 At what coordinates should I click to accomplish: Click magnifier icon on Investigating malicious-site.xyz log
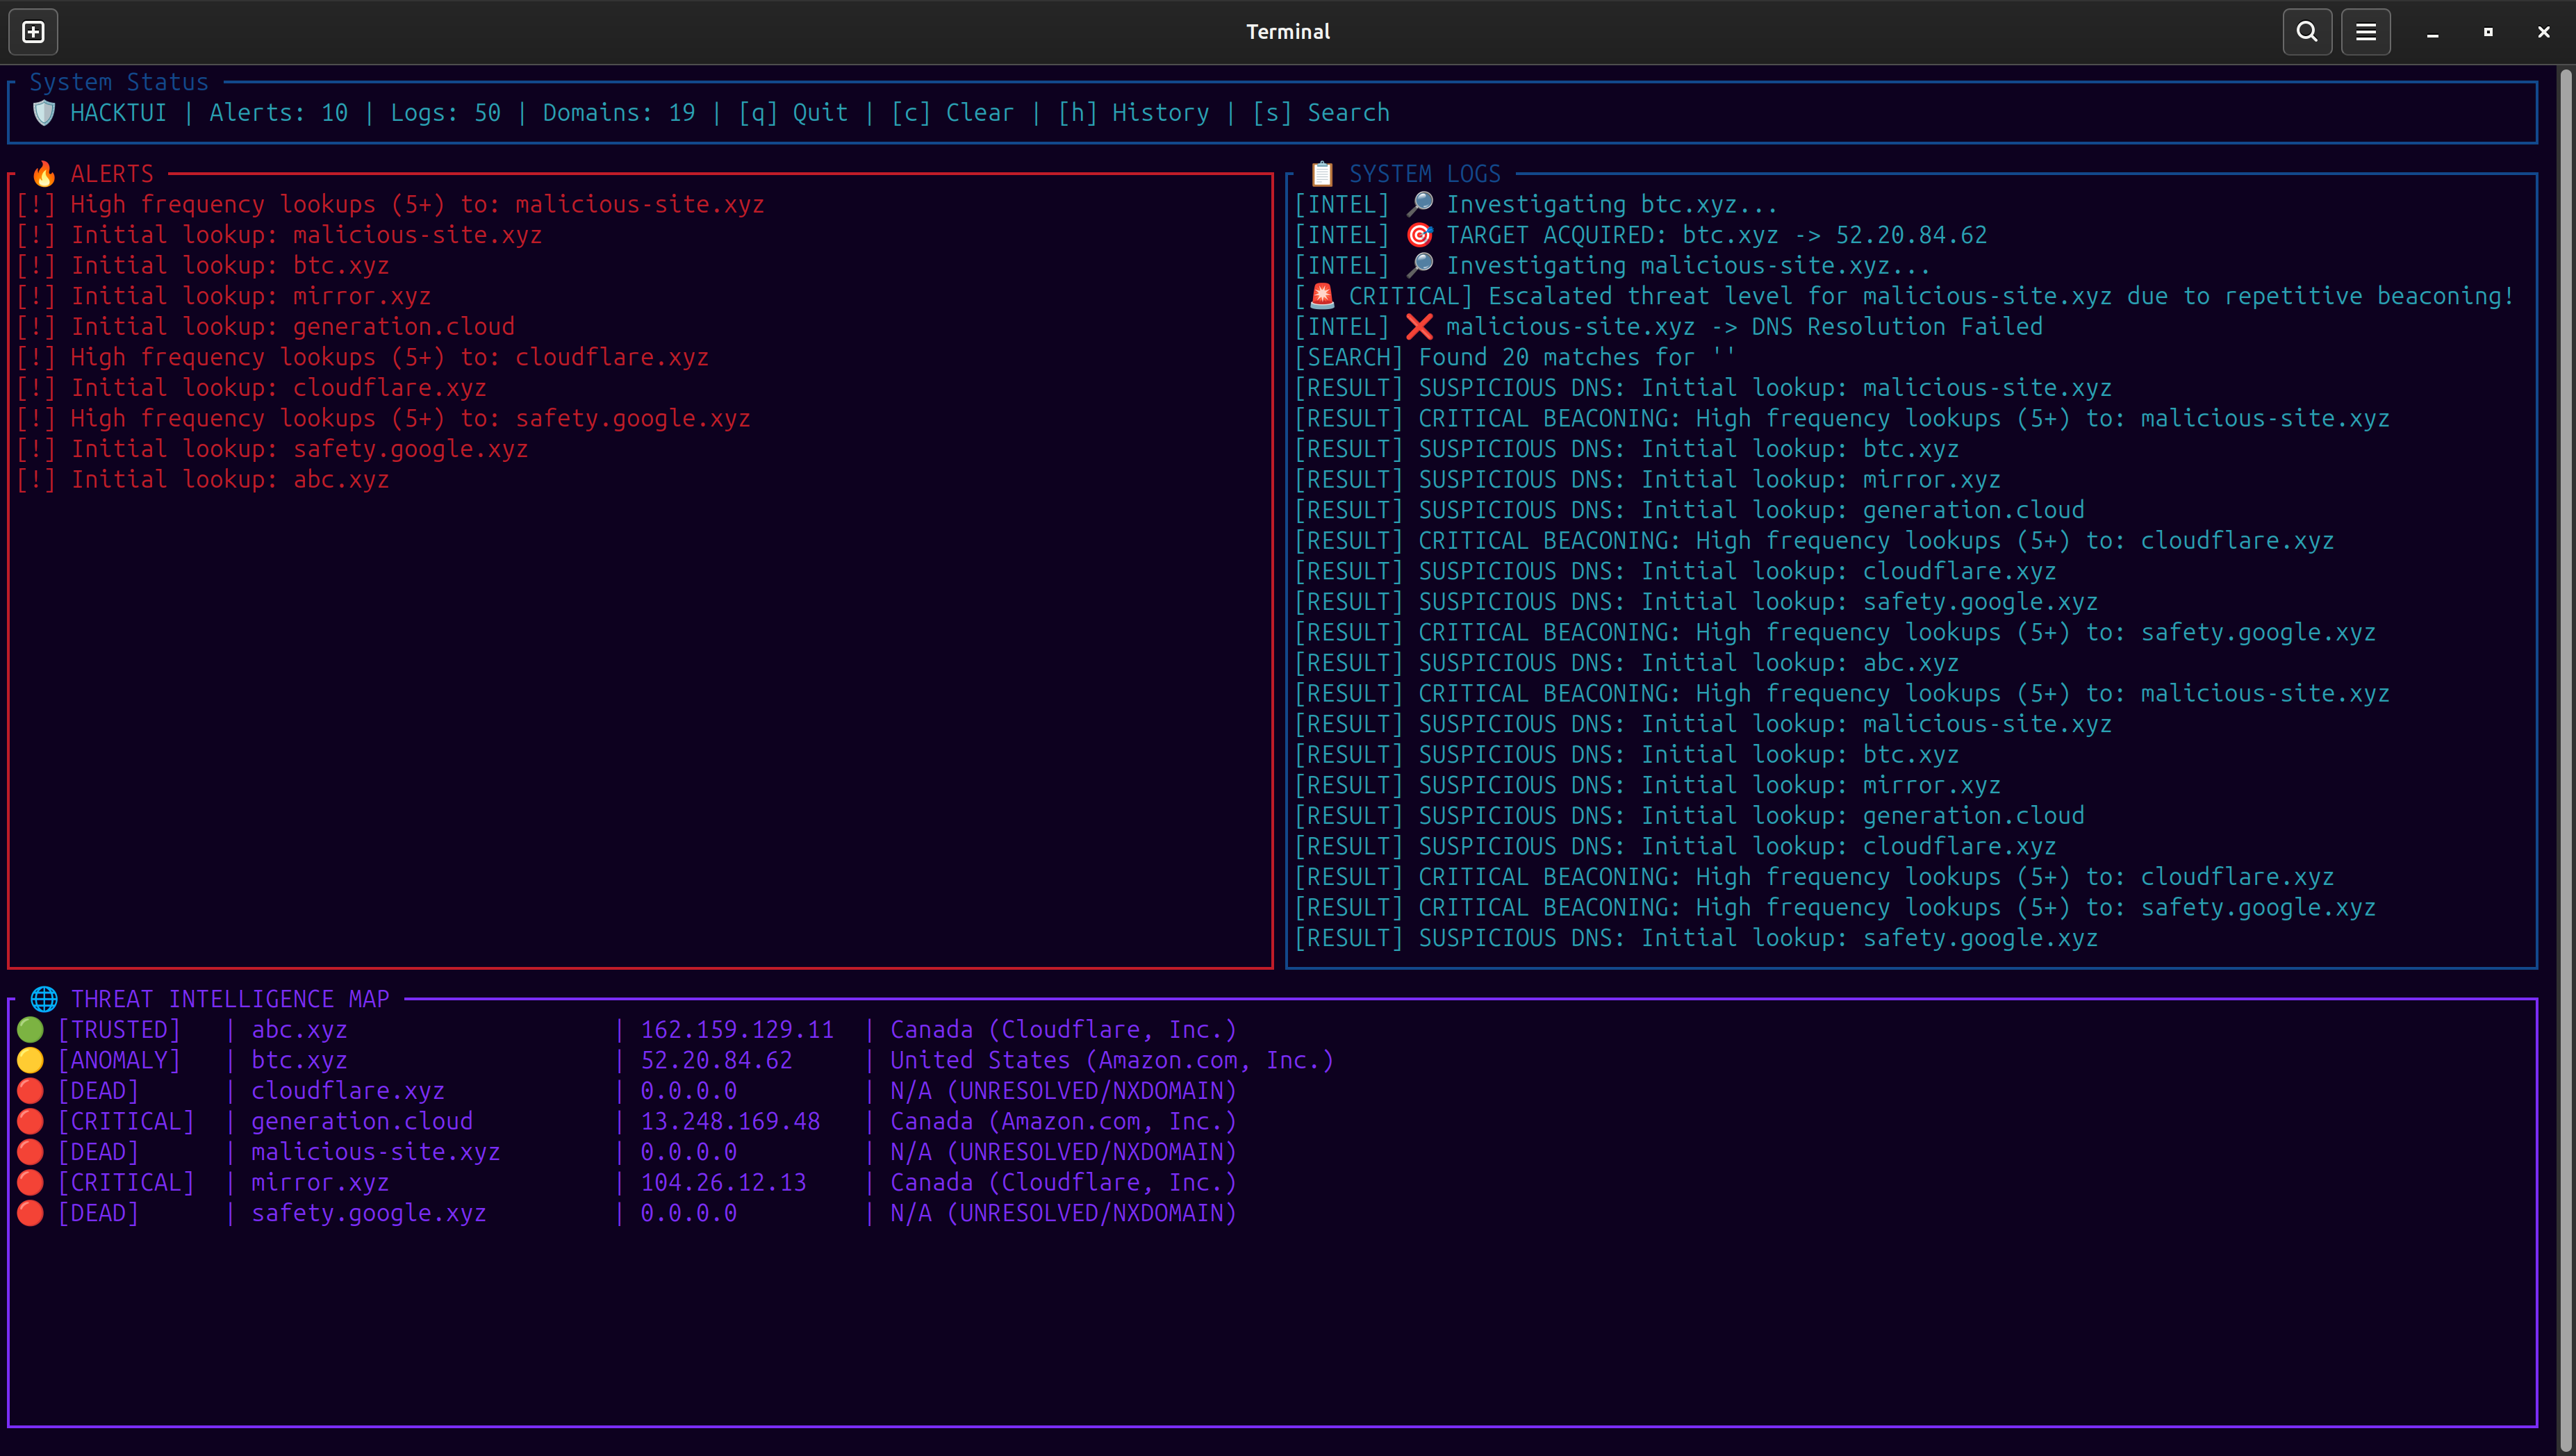1419,265
